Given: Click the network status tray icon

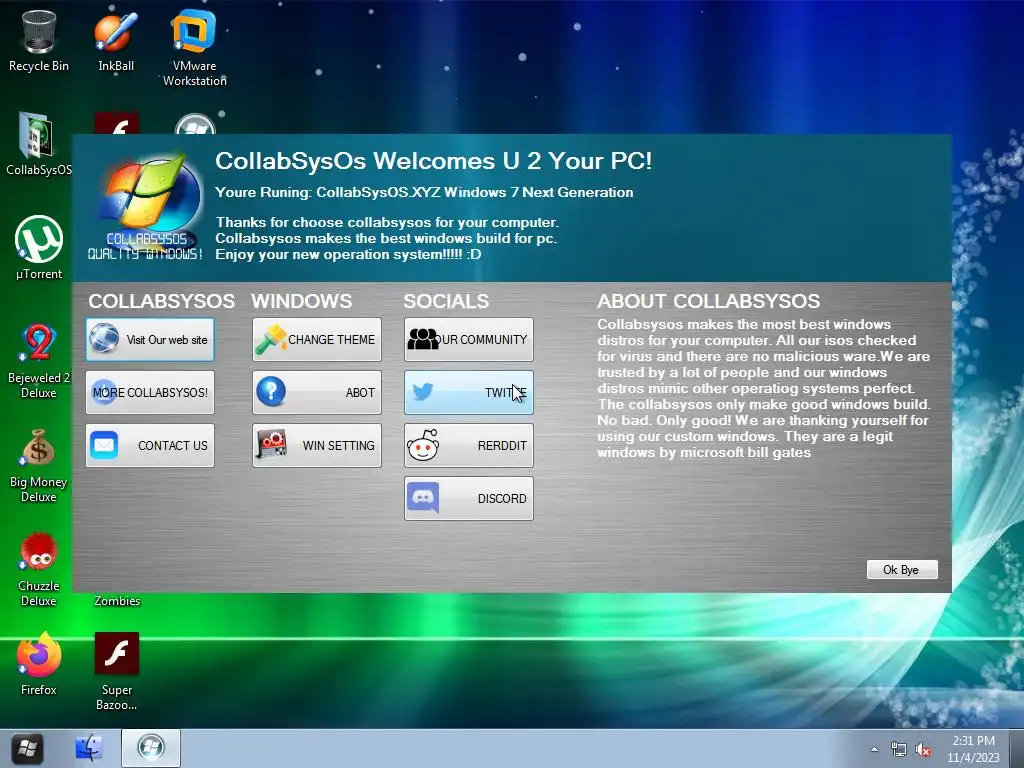Looking at the screenshot, I should (x=899, y=750).
